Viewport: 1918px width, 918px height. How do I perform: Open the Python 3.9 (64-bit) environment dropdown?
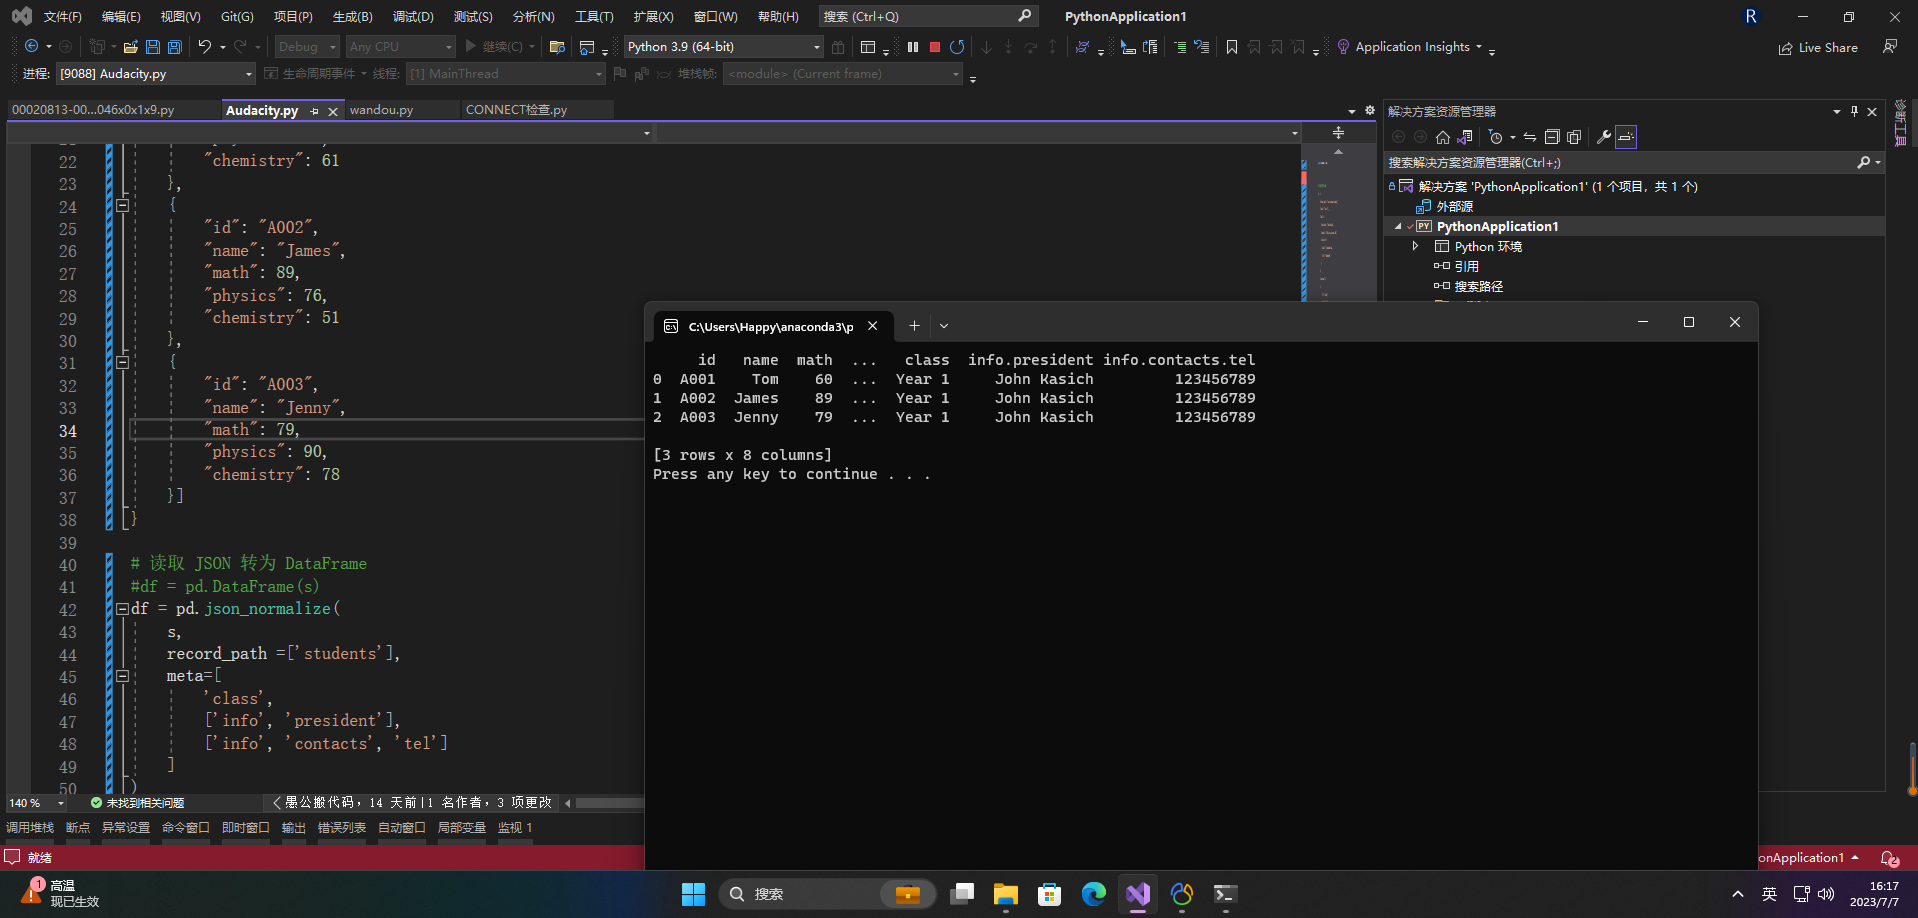816,47
